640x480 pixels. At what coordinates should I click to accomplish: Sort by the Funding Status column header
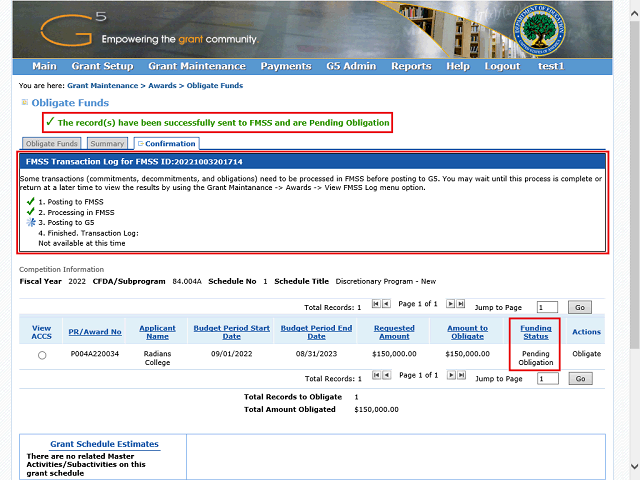pyautogui.click(x=536, y=332)
